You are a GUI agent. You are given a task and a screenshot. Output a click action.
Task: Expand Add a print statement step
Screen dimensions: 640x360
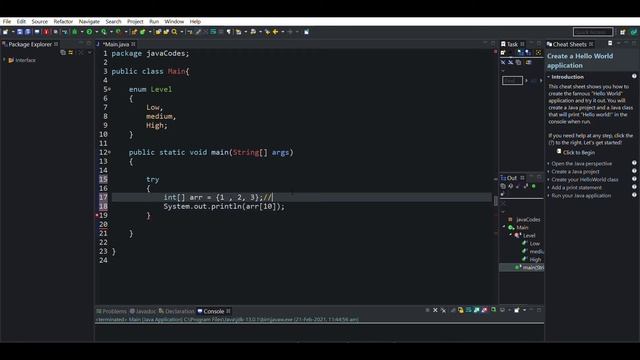[x=549, y=188]
